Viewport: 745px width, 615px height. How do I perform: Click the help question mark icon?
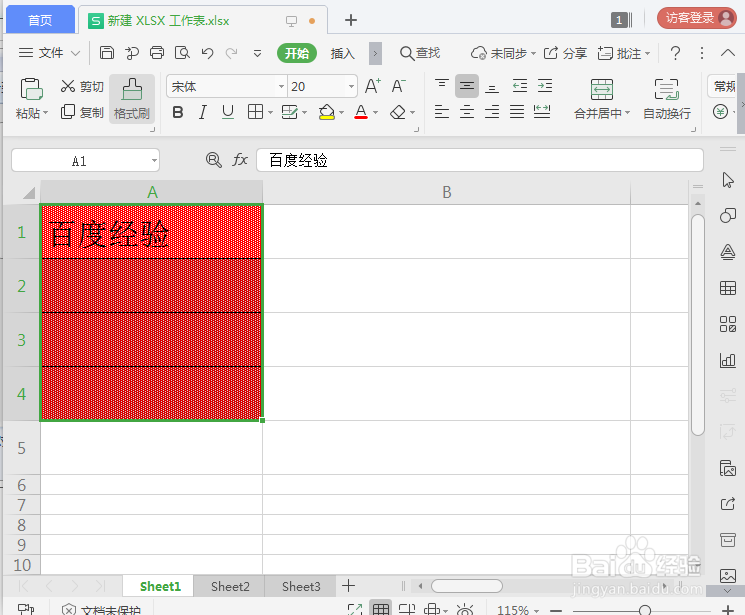(675, 53)
